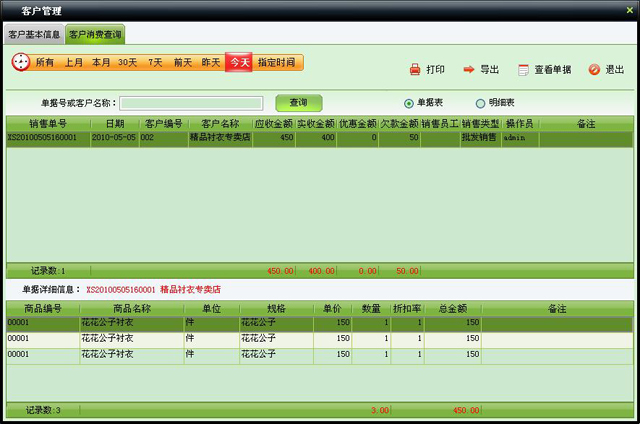Screen dimensions: 640x424
Task: Filter by 30天 time range
Action: [128, 62]
